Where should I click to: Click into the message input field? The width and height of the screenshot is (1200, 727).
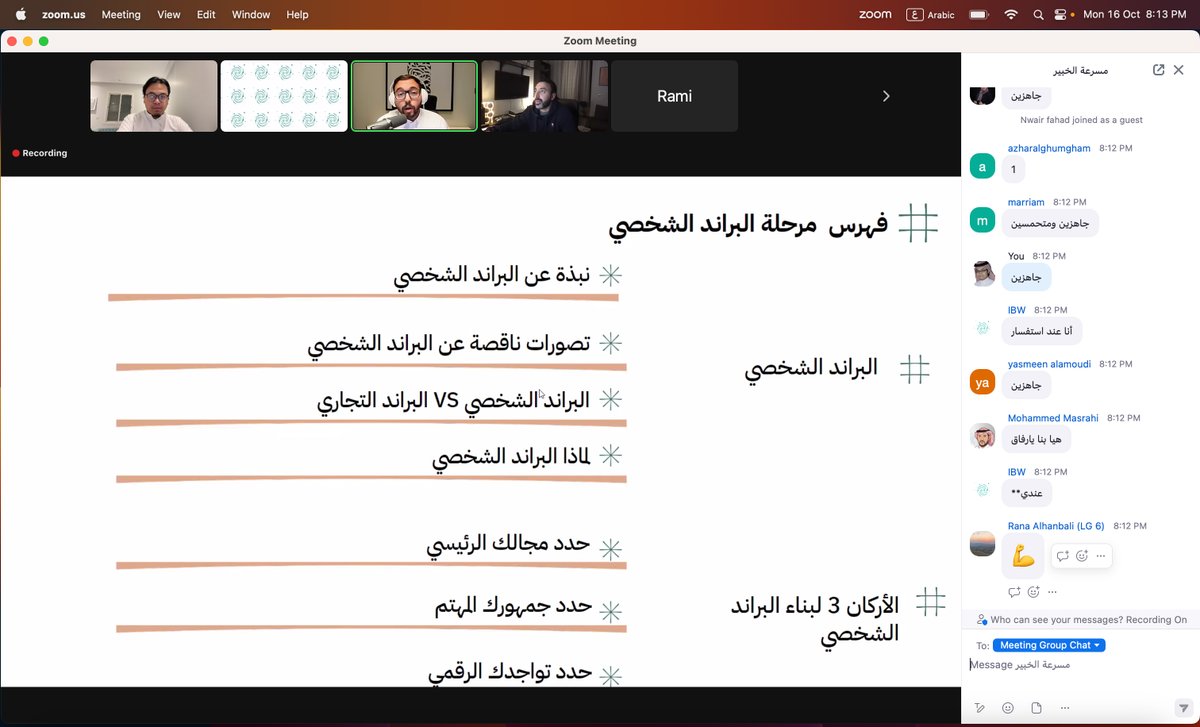pyautogui.click(x=1080, y=664)
